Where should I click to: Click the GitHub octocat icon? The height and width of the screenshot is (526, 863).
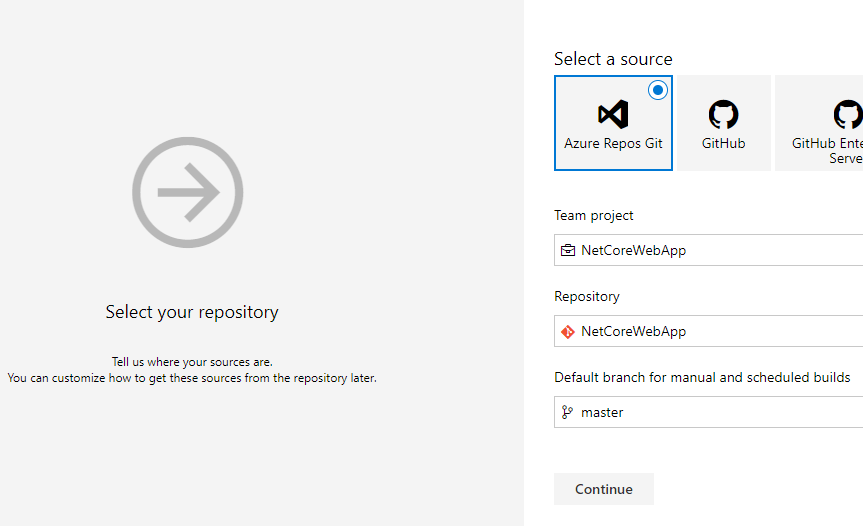tap(723, 114)
